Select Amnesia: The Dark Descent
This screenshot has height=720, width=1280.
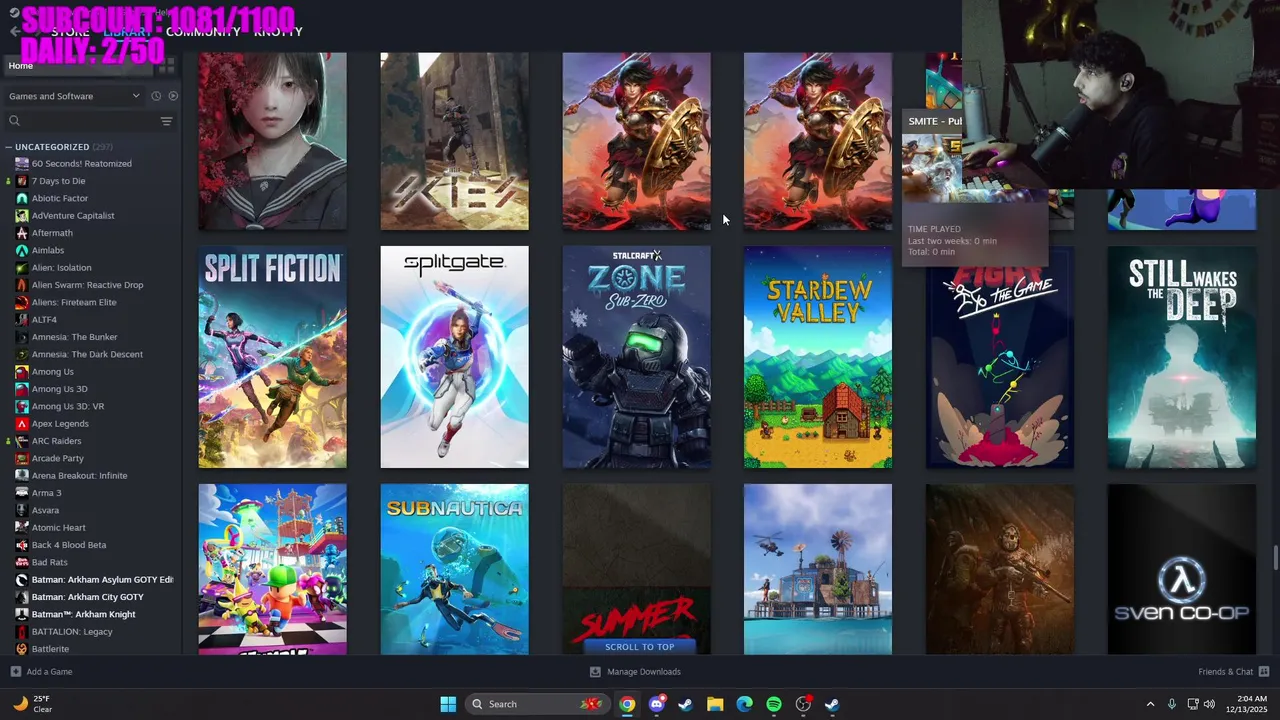click(x=87, y=354)
